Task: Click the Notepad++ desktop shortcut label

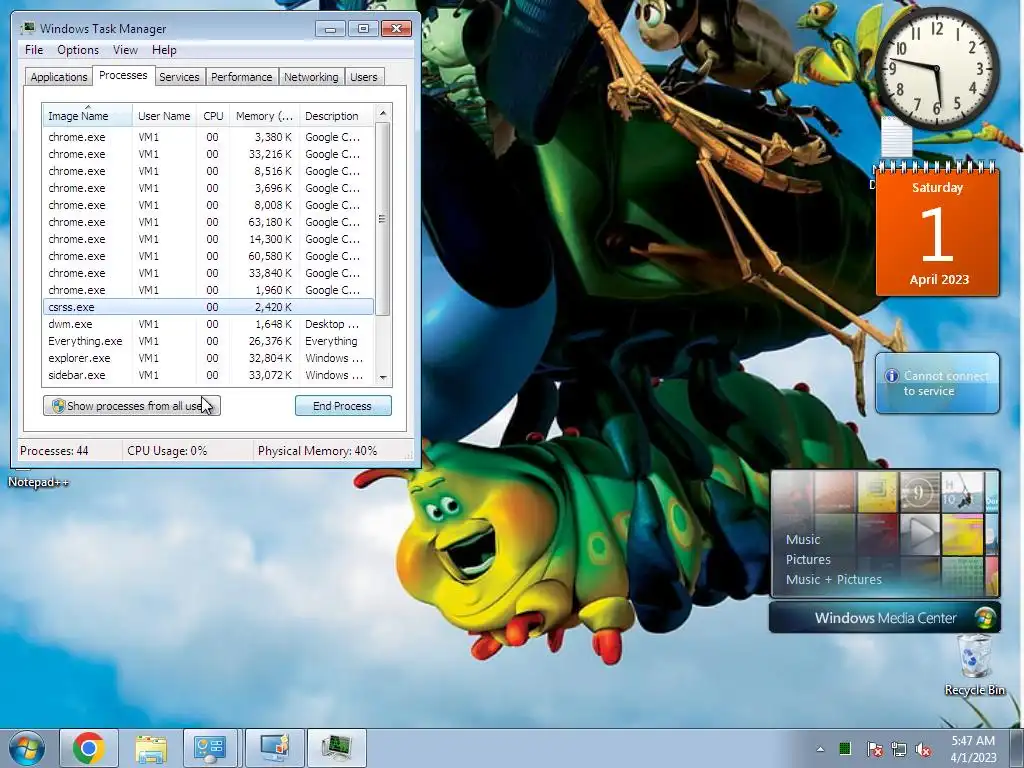Action: click(38, 482)
